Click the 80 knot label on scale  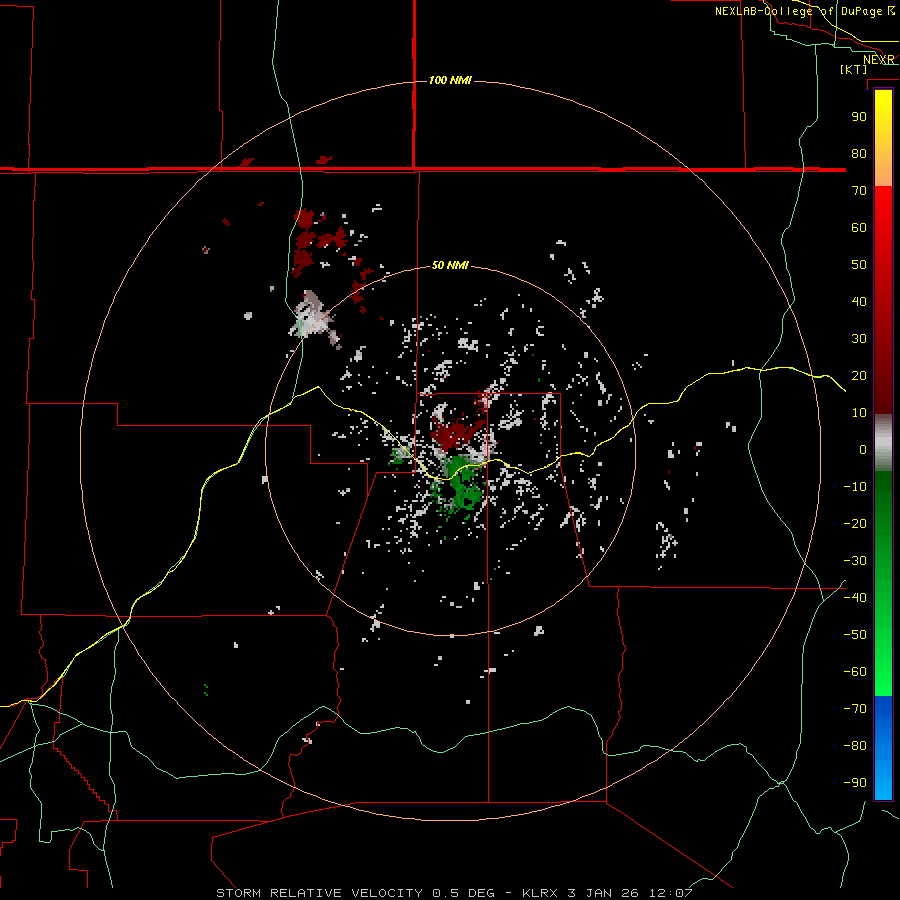859,153
